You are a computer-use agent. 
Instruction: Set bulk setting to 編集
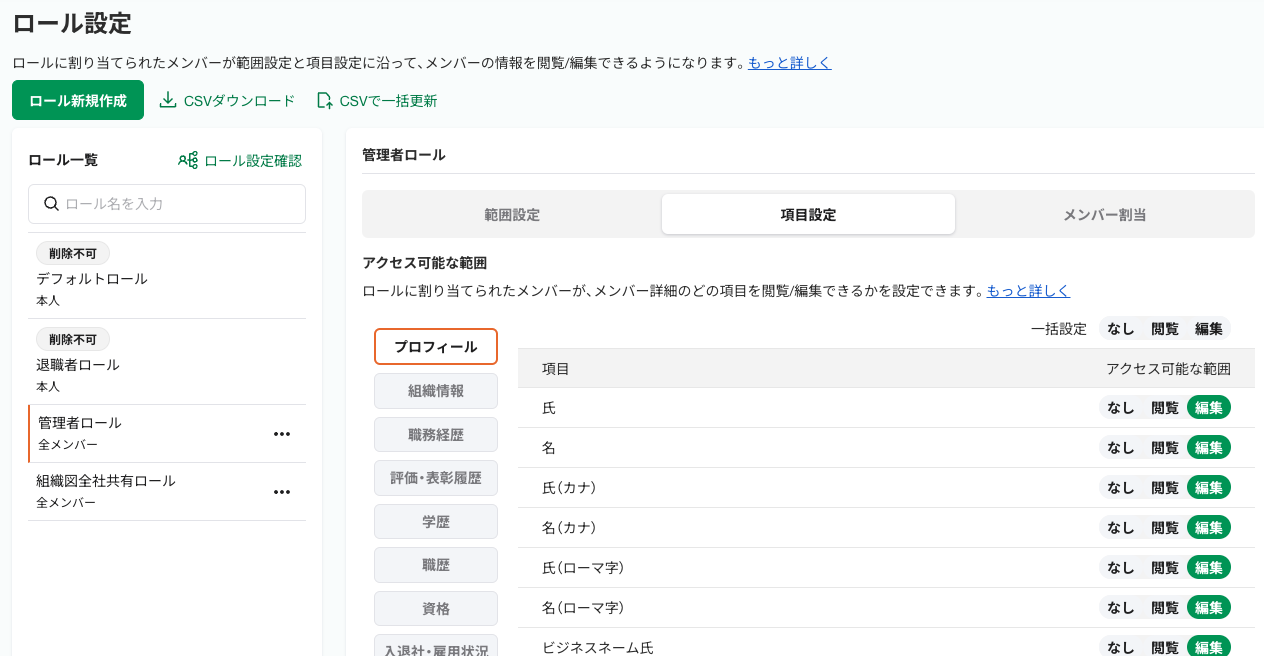click(1209, 328)
